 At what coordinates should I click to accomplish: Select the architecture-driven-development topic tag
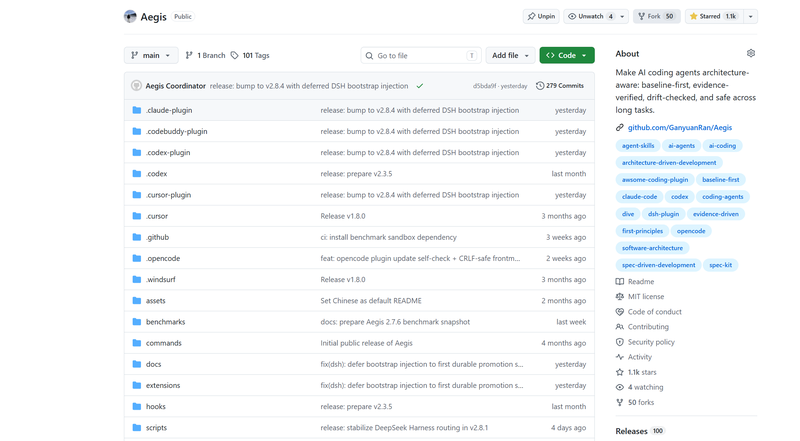tap(669, 162)
